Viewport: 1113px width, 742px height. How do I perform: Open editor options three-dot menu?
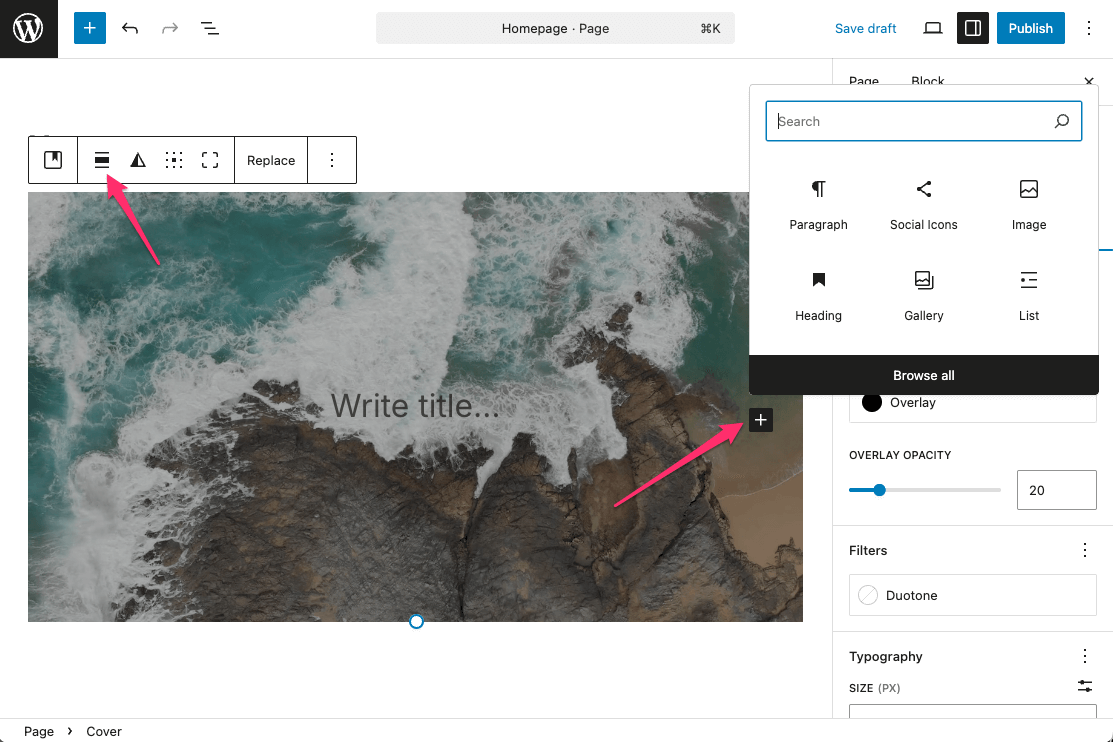pyautogui.click(x=1089, y=28)
